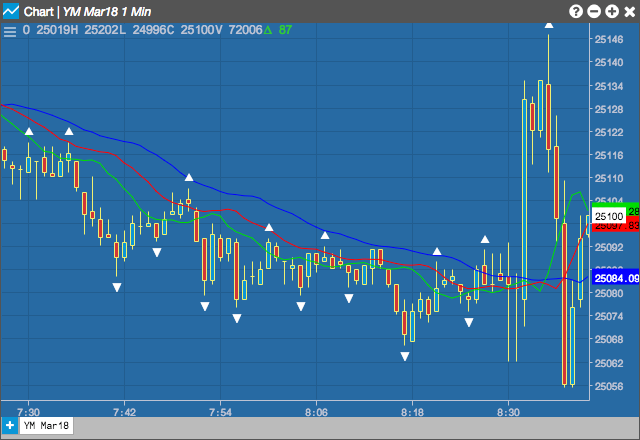Click the 8:18 time axis label
The width and height of the screenshot is (640, 440).
(x=412, y=412)
